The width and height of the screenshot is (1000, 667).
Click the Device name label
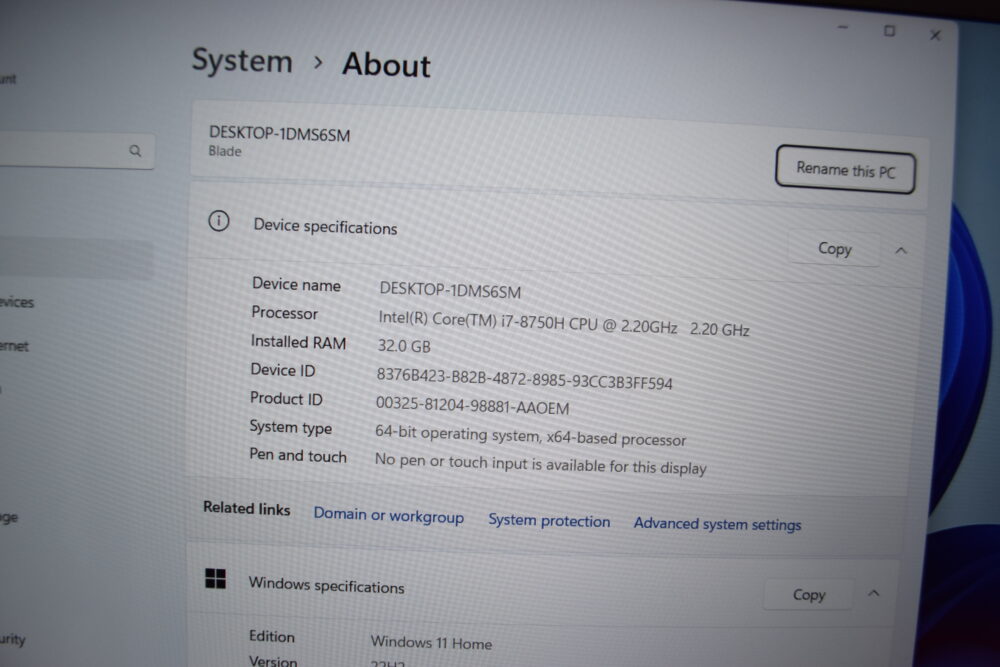click(296, 284)
